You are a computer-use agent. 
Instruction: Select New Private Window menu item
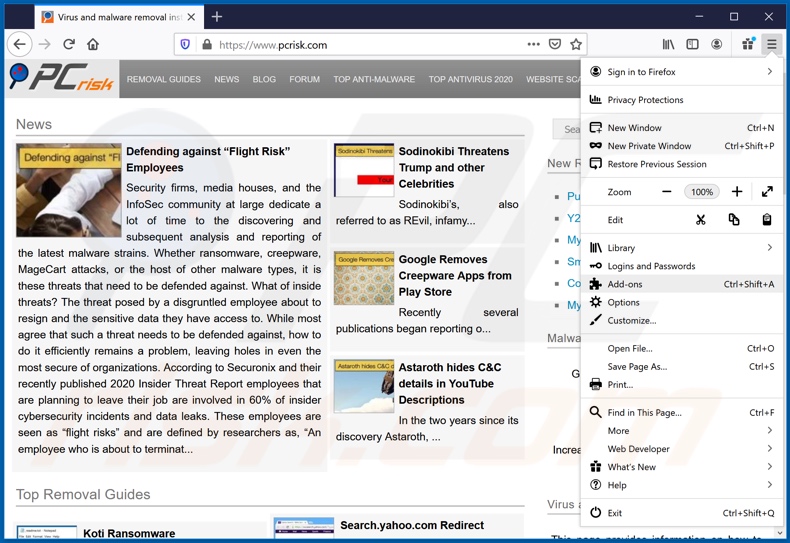pyautogui.click(x=649, y=146)
